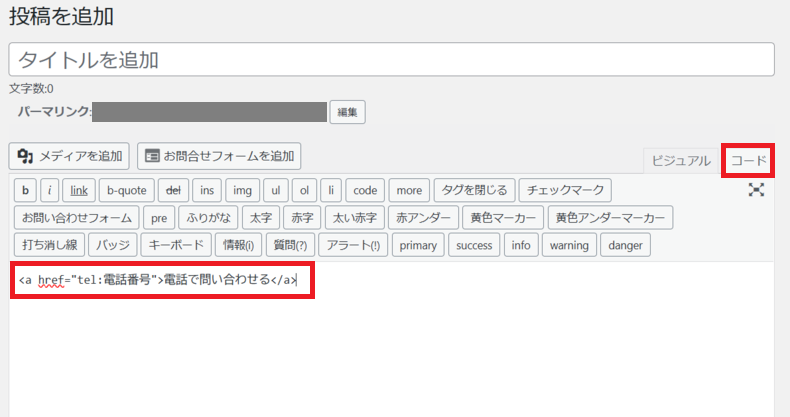Viewport: 790px width, 417px height.
Task: Click the fullscreen distraction-free writing icon
Action: [756, 190]
